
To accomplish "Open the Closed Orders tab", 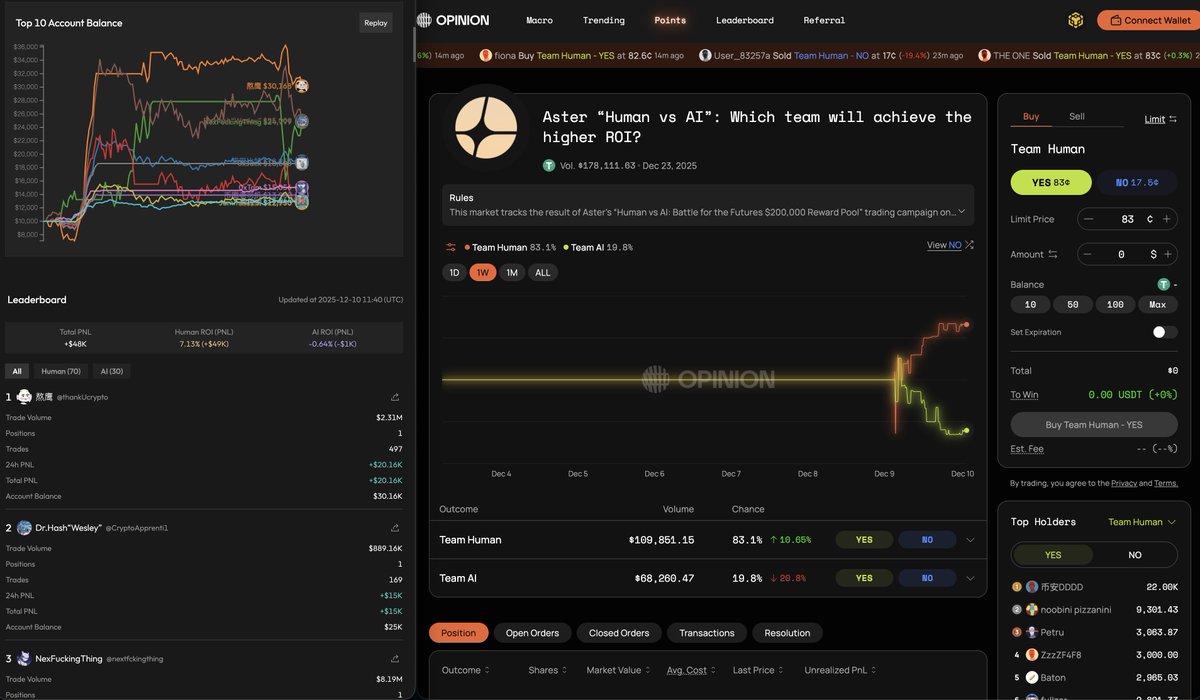I will coord(619,633).
